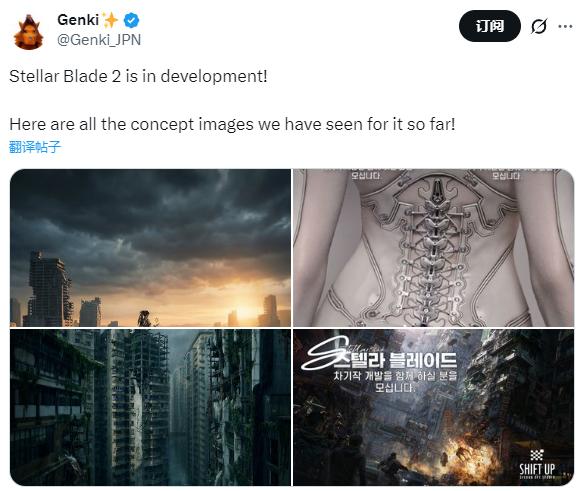Open the sunset skyline concept image

click(150, 248)
